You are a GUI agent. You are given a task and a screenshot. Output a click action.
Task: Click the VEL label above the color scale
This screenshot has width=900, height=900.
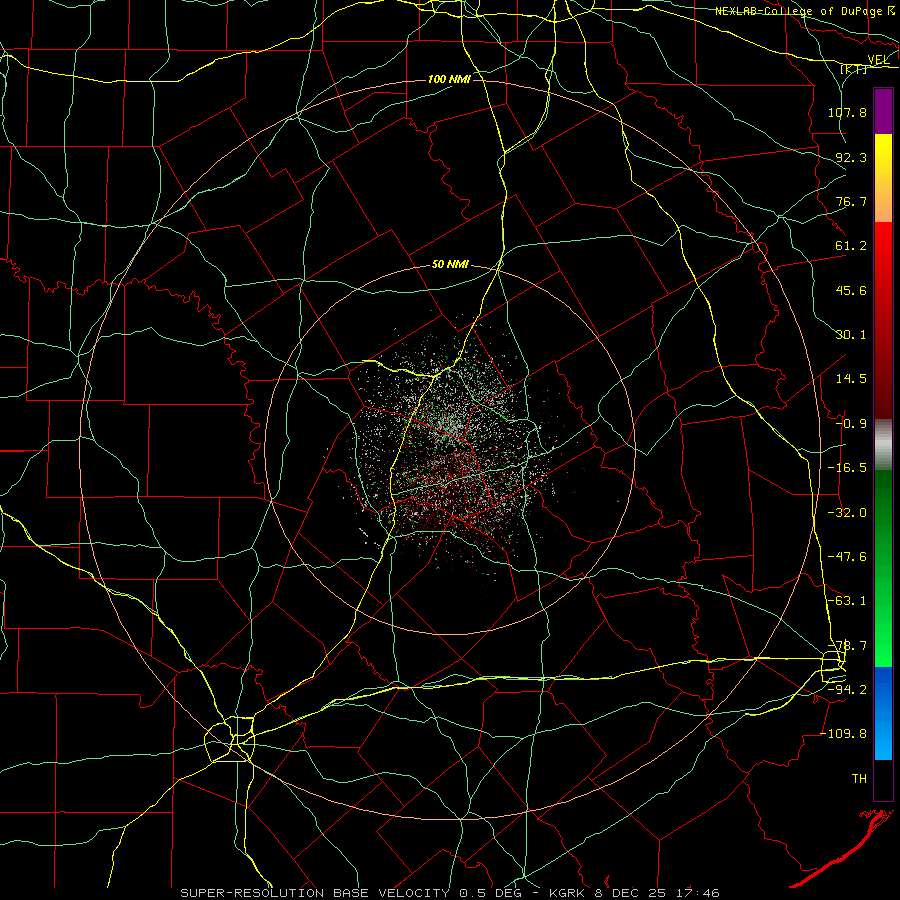coord(878,60)
